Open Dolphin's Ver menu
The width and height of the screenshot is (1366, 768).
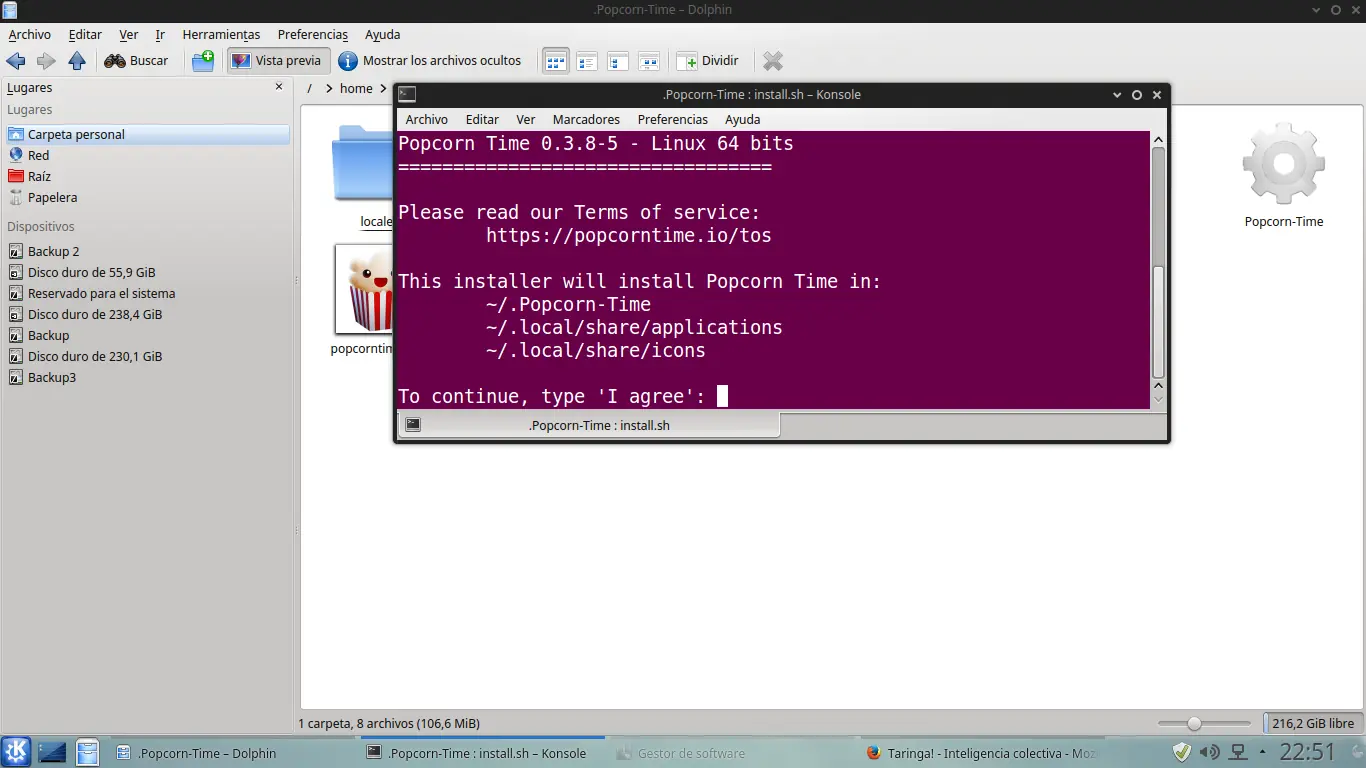(x=129, y=34)
